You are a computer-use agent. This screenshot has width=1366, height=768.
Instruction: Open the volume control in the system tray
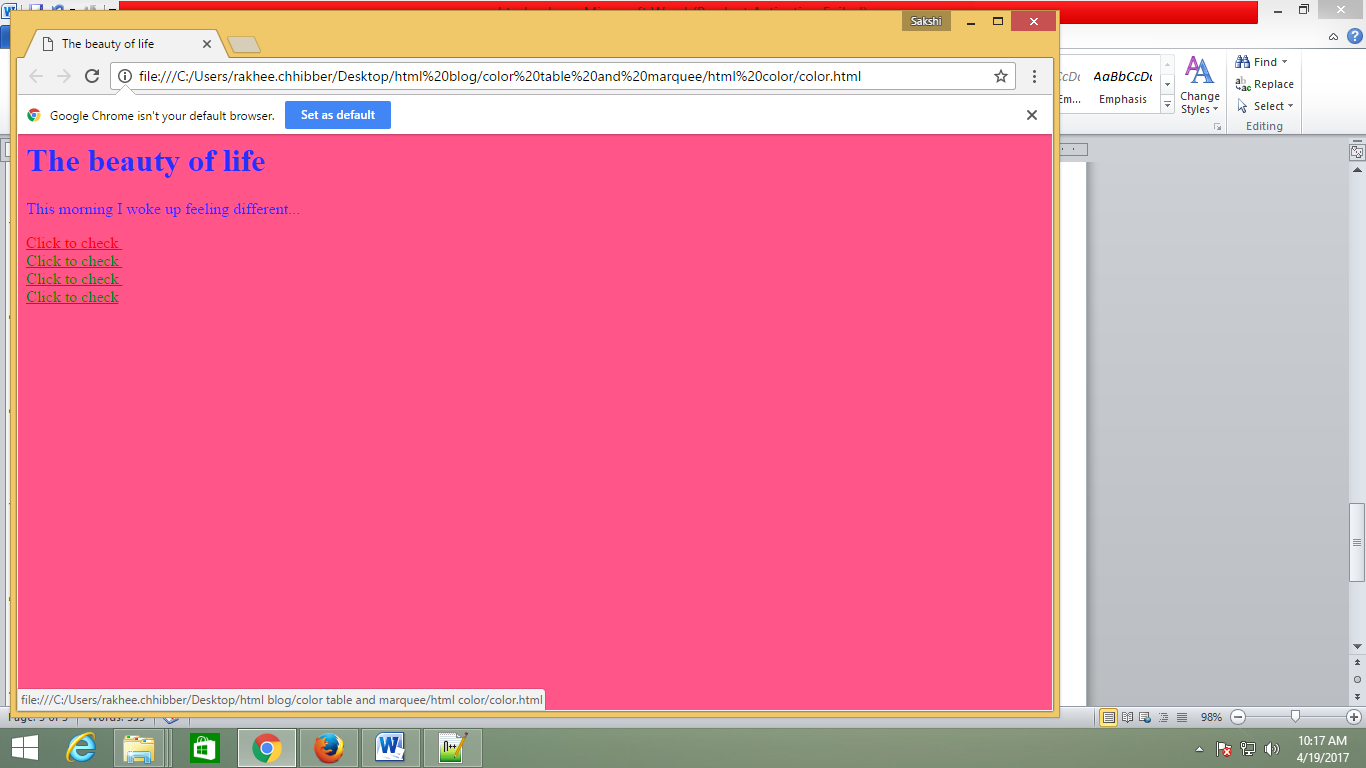coord(1272,750)
